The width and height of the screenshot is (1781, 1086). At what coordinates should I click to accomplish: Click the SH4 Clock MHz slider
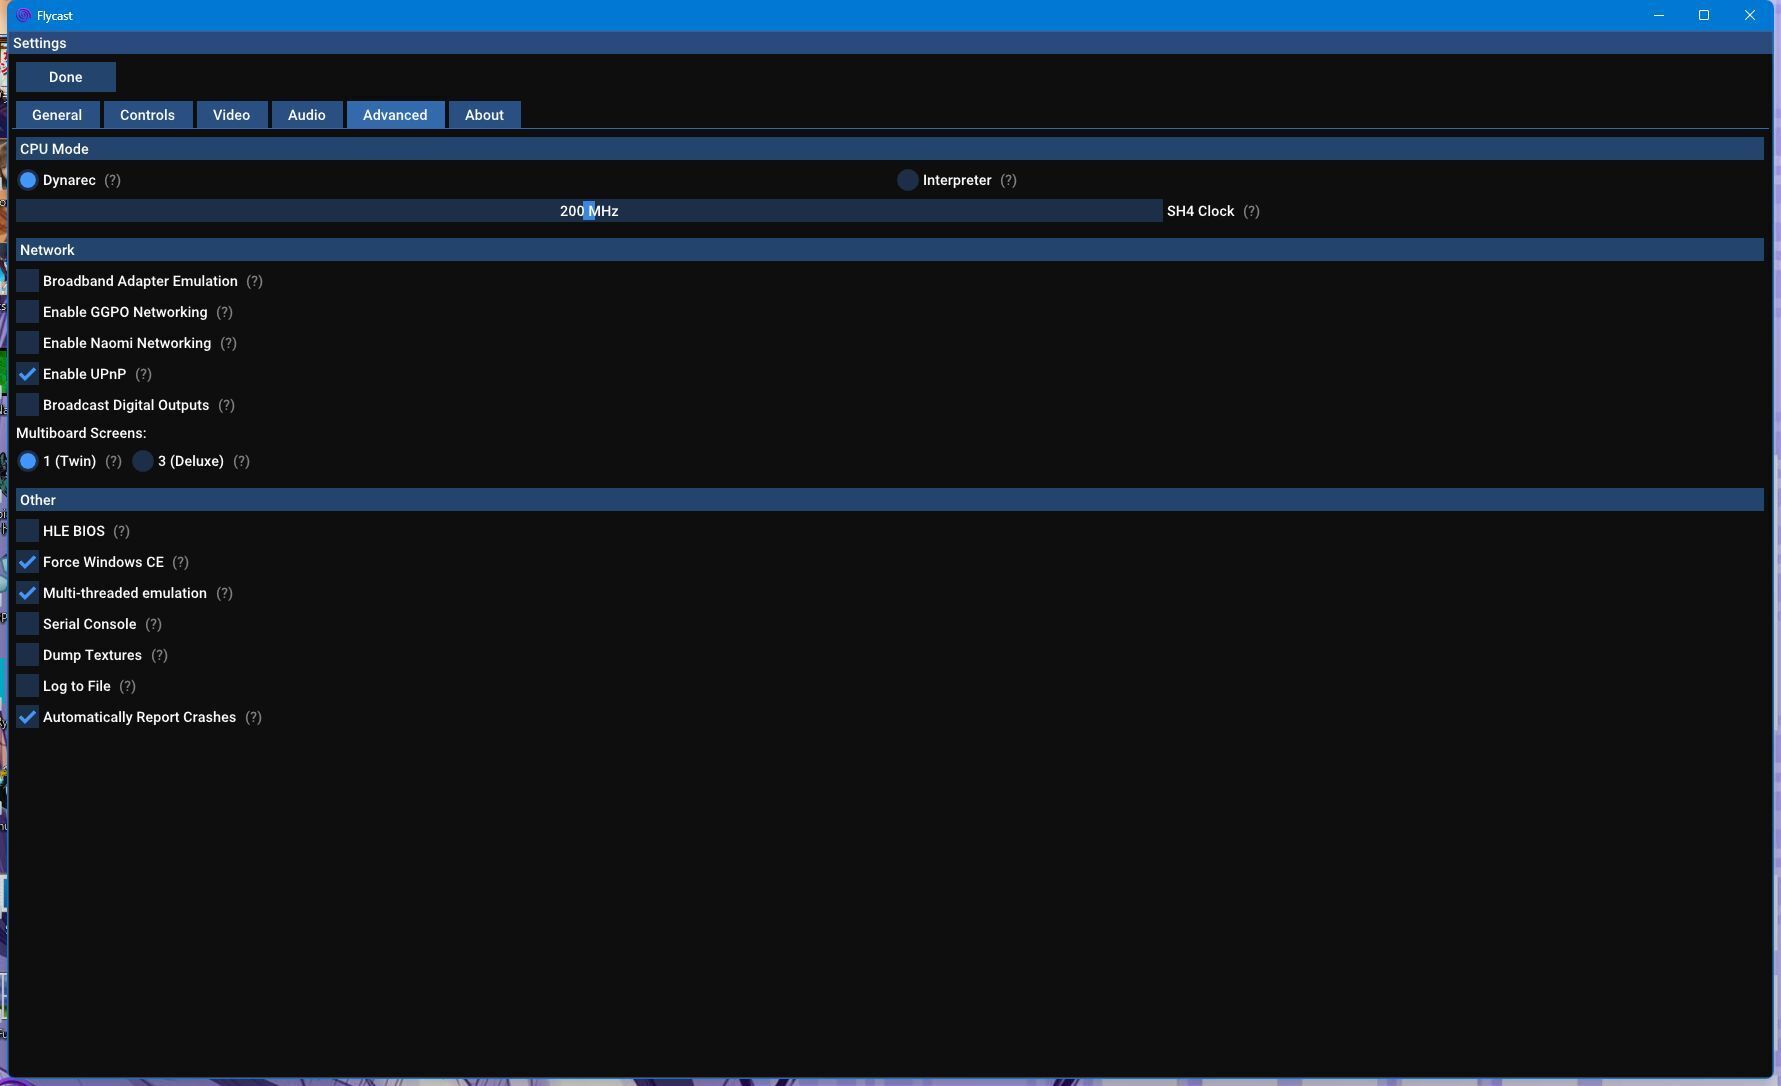coord(589,212)
